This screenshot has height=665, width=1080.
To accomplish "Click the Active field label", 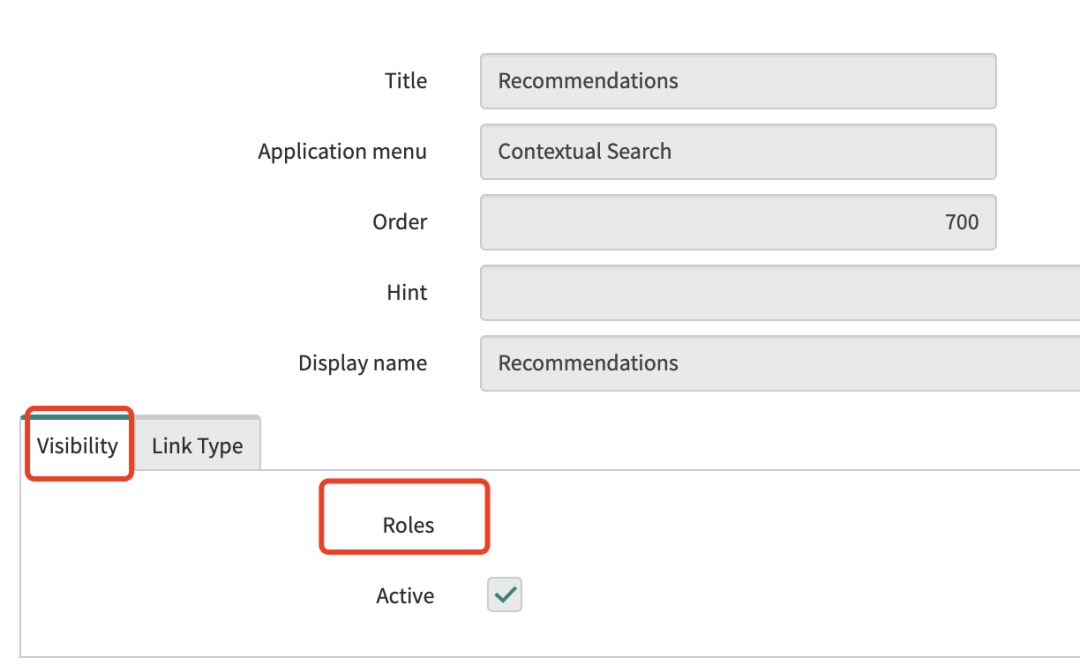I will click(x=405, y=596).
